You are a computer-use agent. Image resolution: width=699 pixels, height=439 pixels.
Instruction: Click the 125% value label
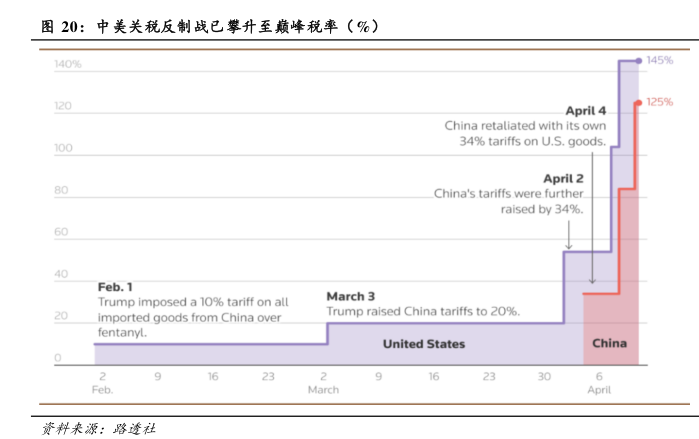(x=660, y=102)
